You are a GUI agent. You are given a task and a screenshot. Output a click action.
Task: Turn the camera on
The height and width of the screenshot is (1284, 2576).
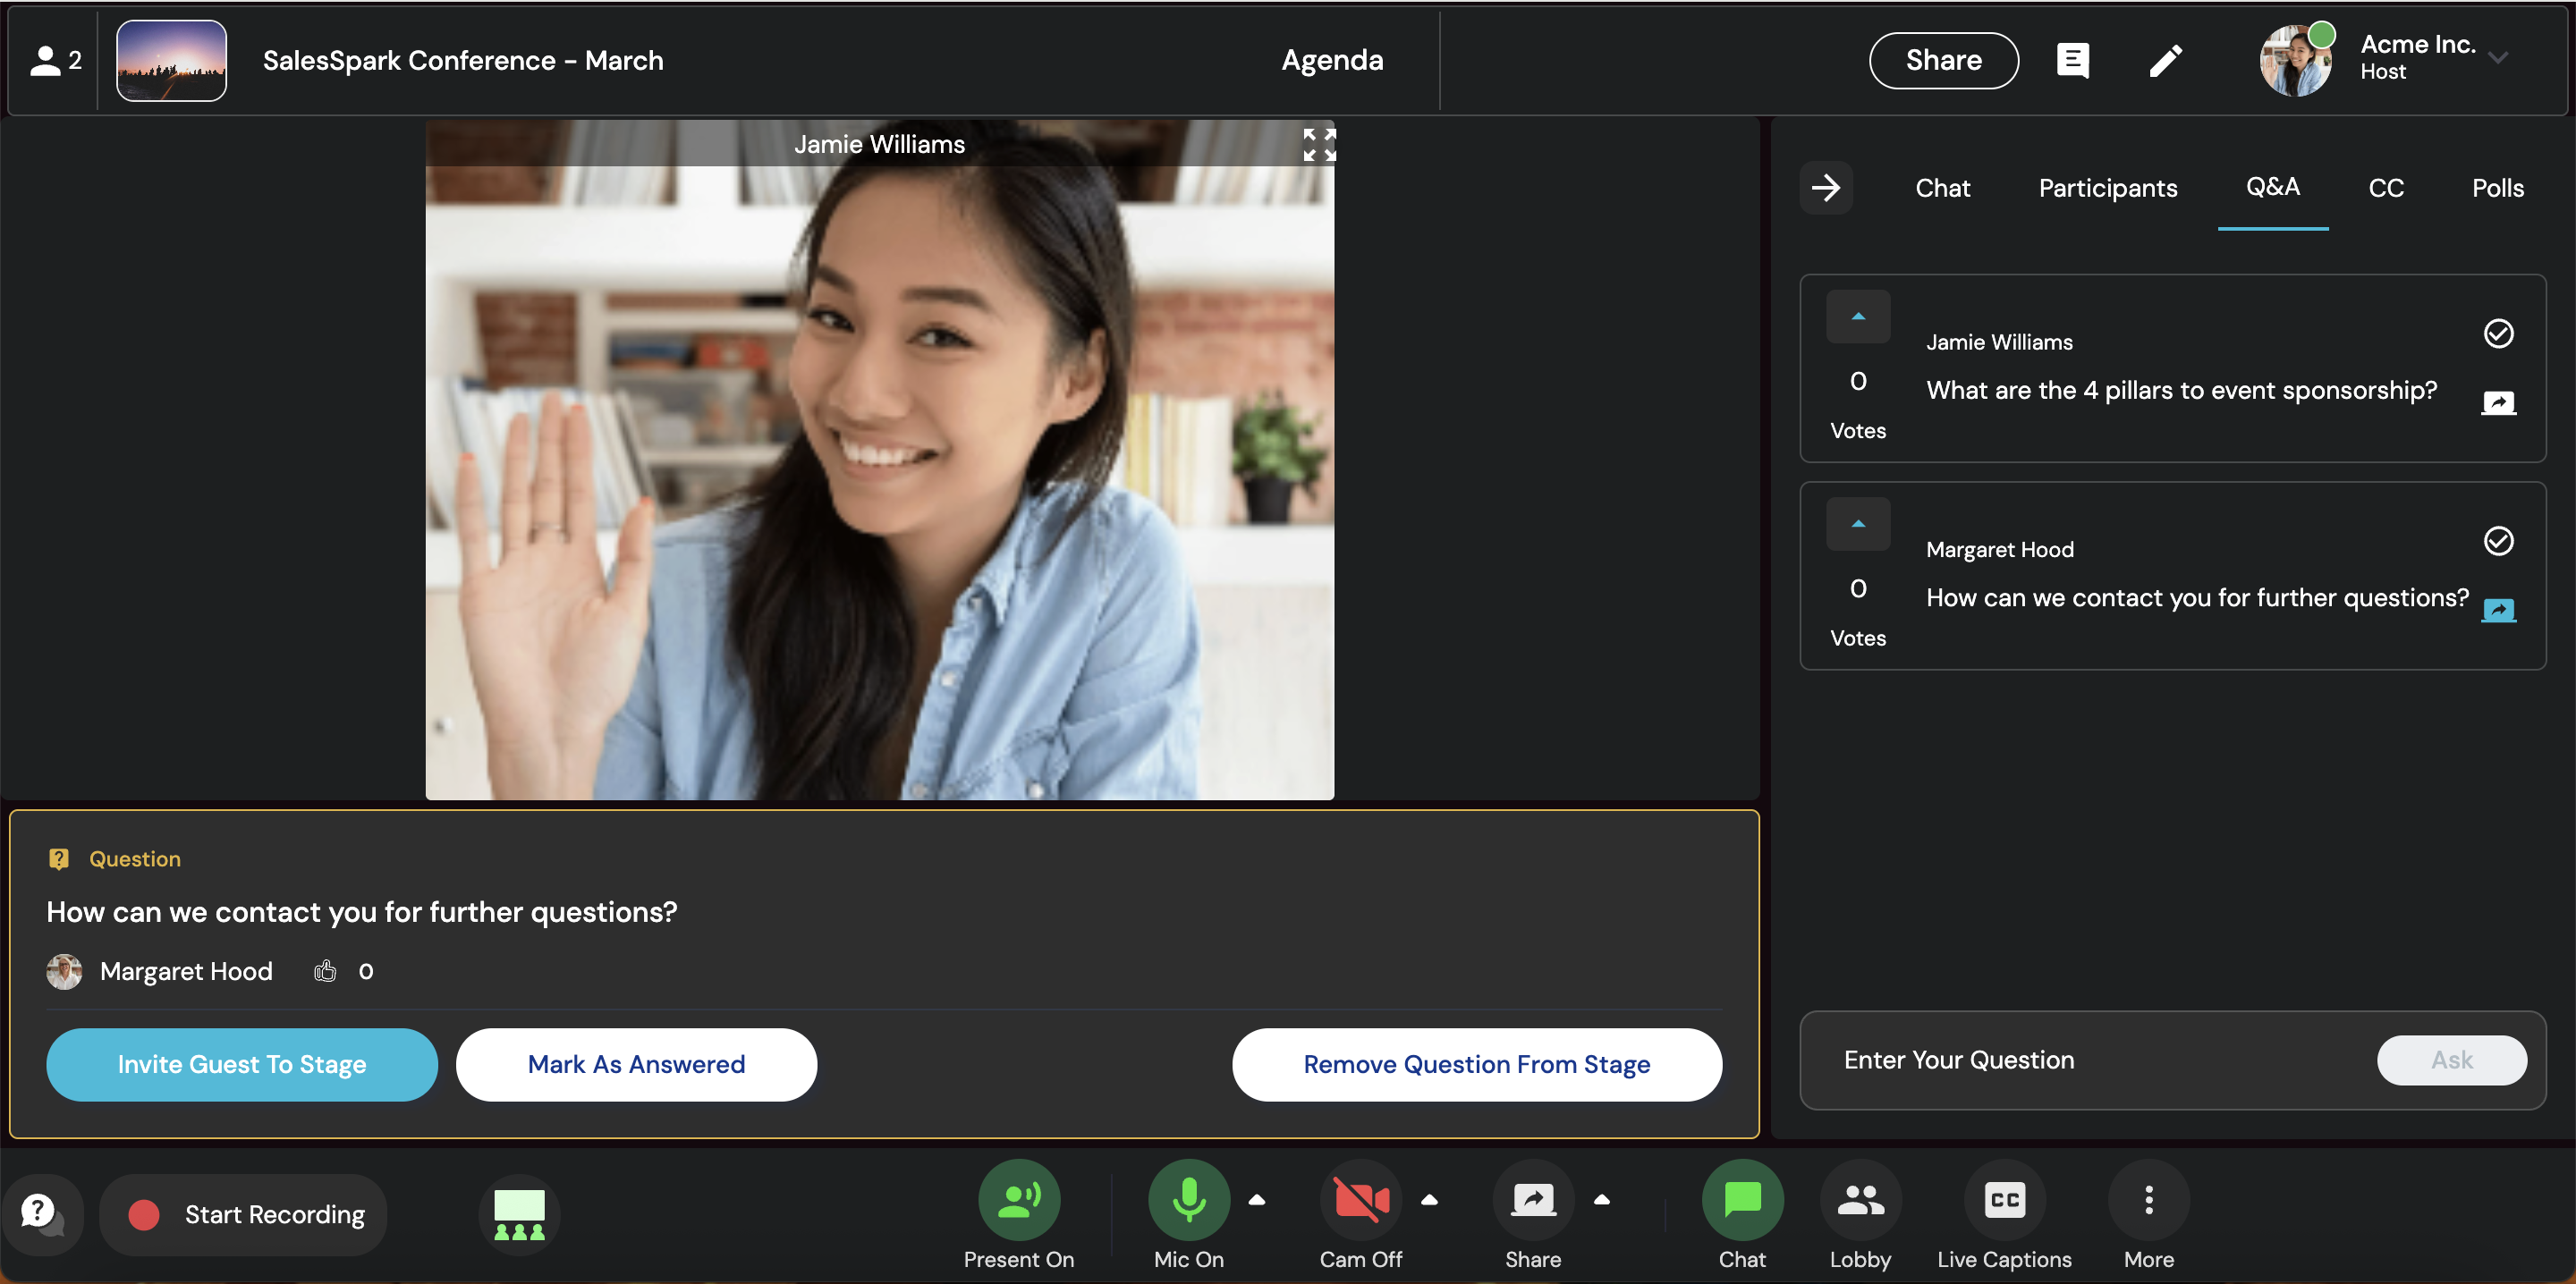coord(1360,1200)
